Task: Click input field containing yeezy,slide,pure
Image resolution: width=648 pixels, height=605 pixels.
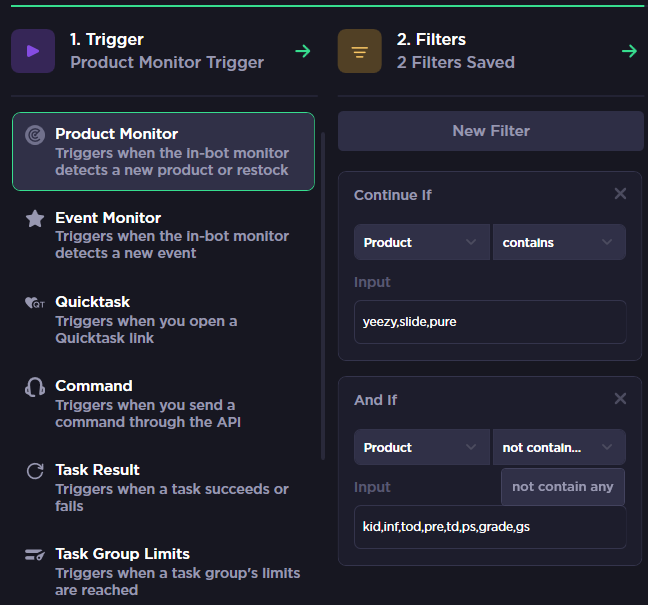Action: coord(490,322)
